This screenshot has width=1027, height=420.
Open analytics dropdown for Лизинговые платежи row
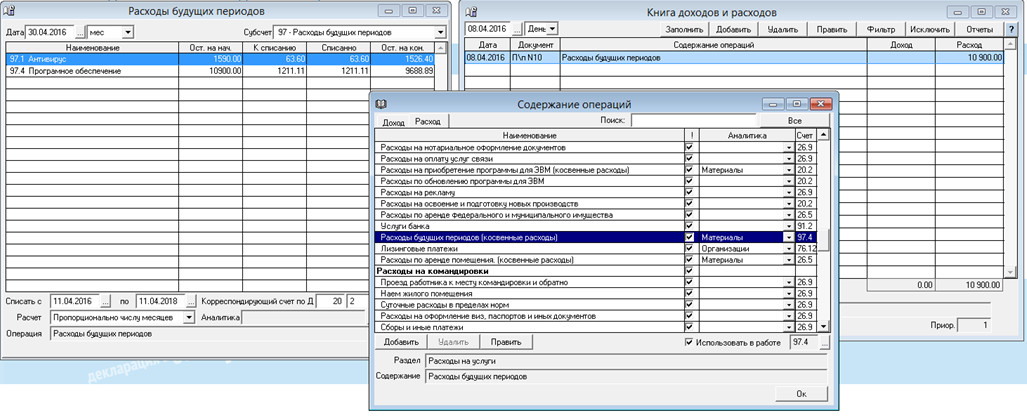(x=789, y=249)
